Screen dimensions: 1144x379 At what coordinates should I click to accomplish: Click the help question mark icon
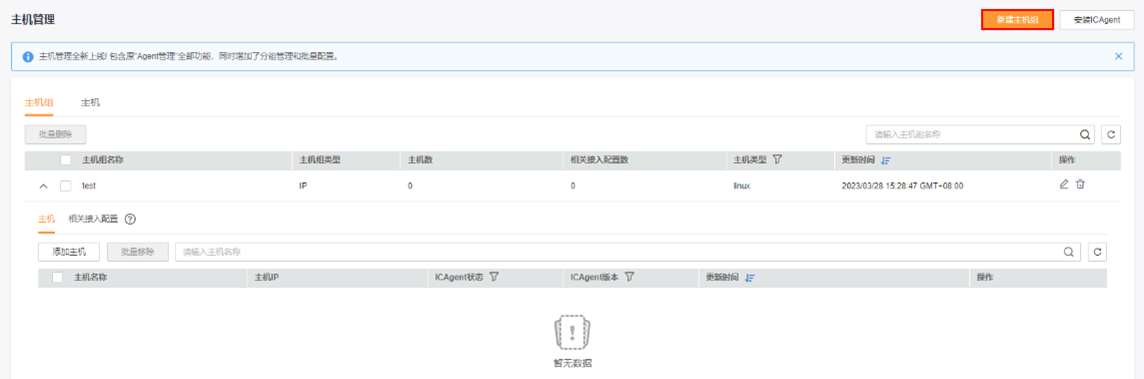[x=131, y=218]
